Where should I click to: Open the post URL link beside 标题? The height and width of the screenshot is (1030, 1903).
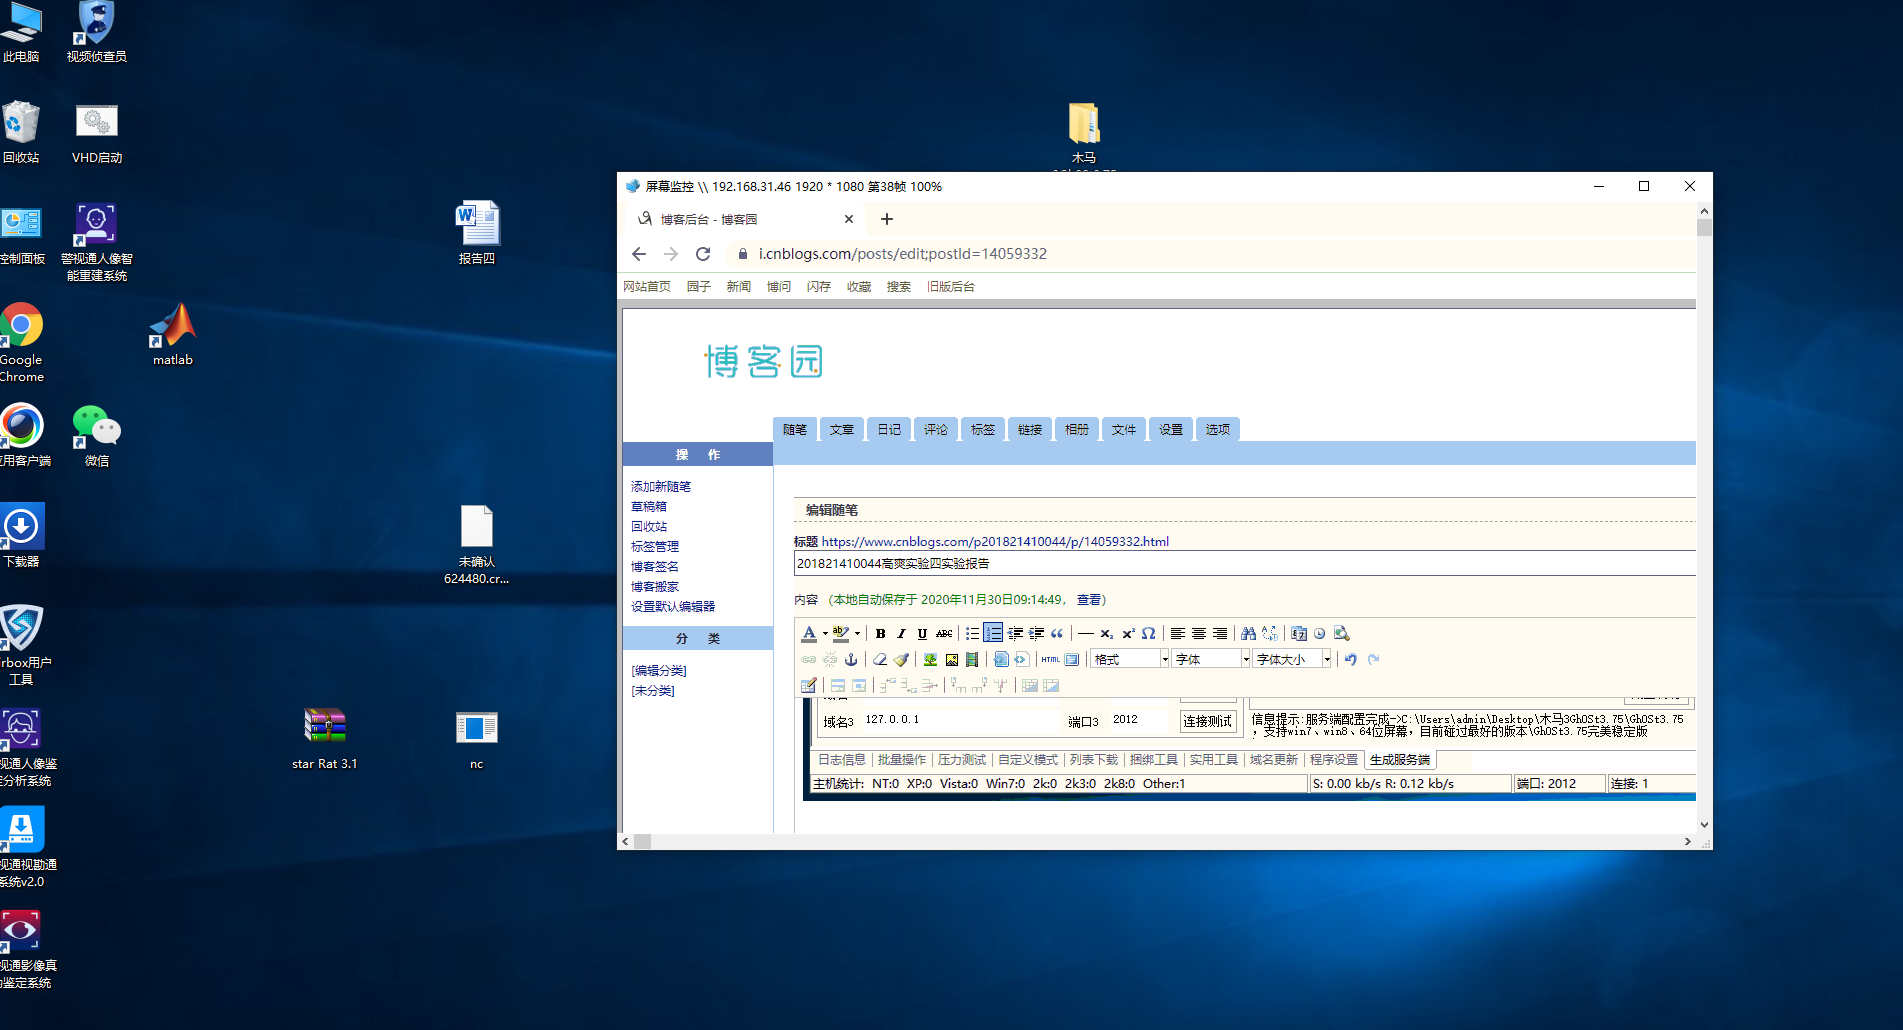995,541
